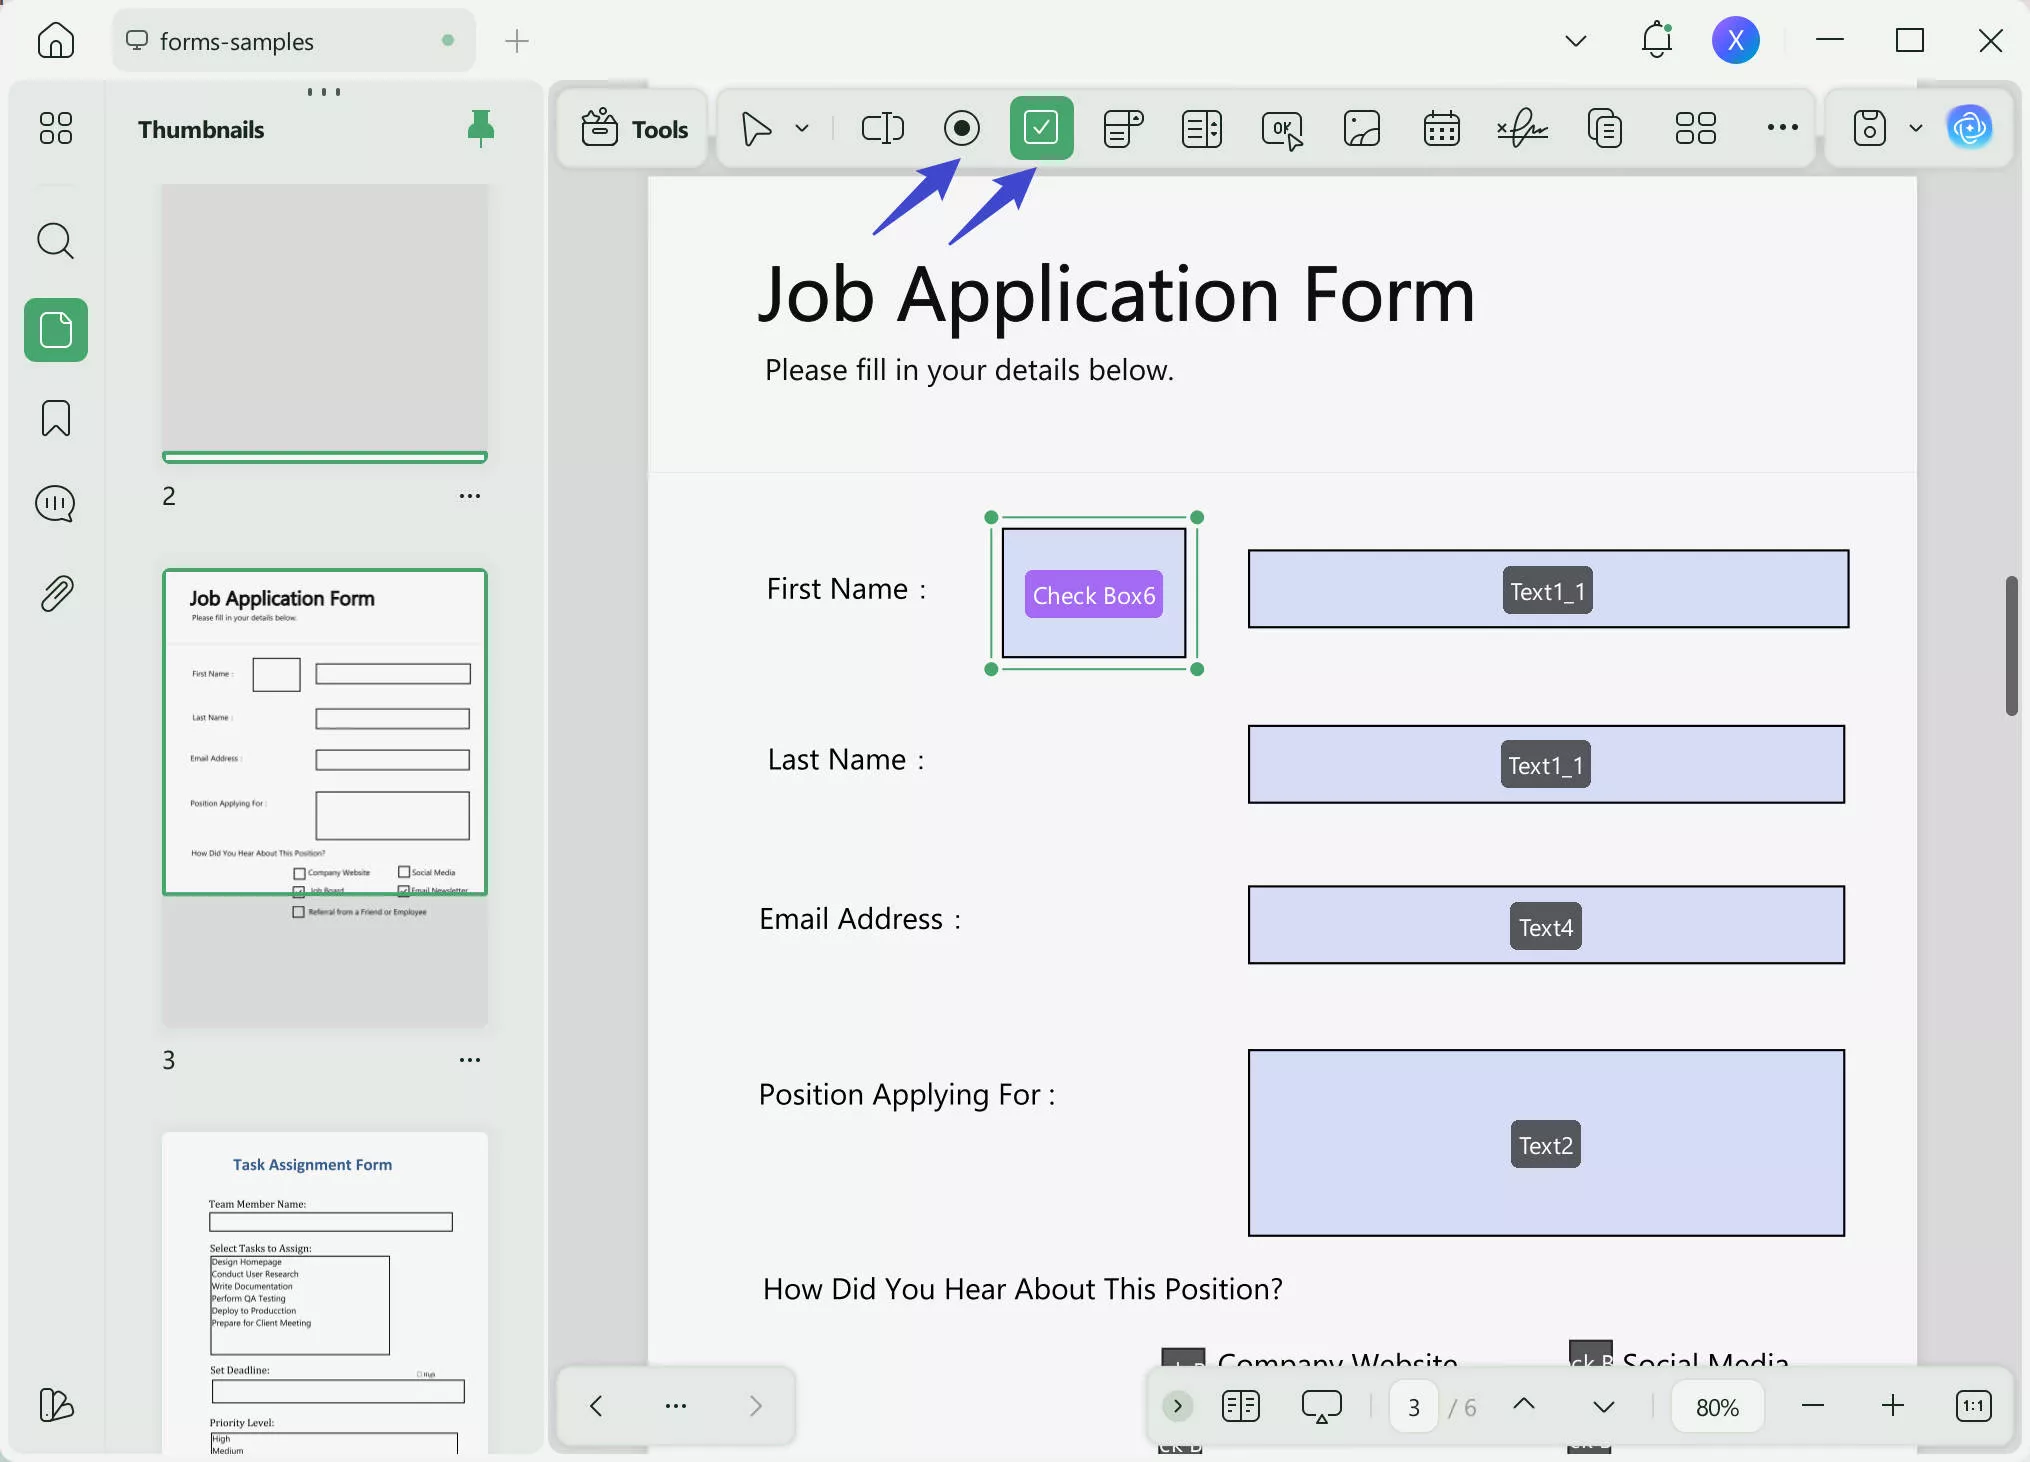Expand the select tool arrow dropdown
The width and height of the screenshot is (2030, 1462).
tap(802, 128)
